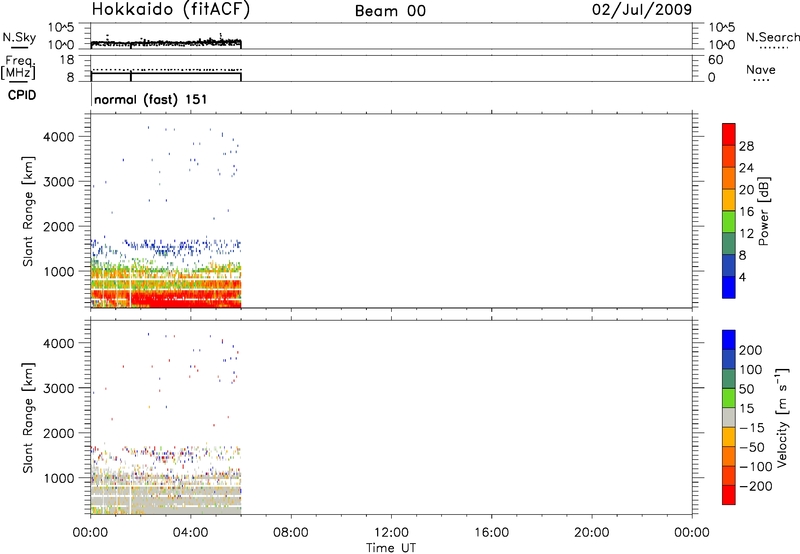Click the date '02/Jul/2009'
Screen dimensions: 800x554
(x=642, y=10)
